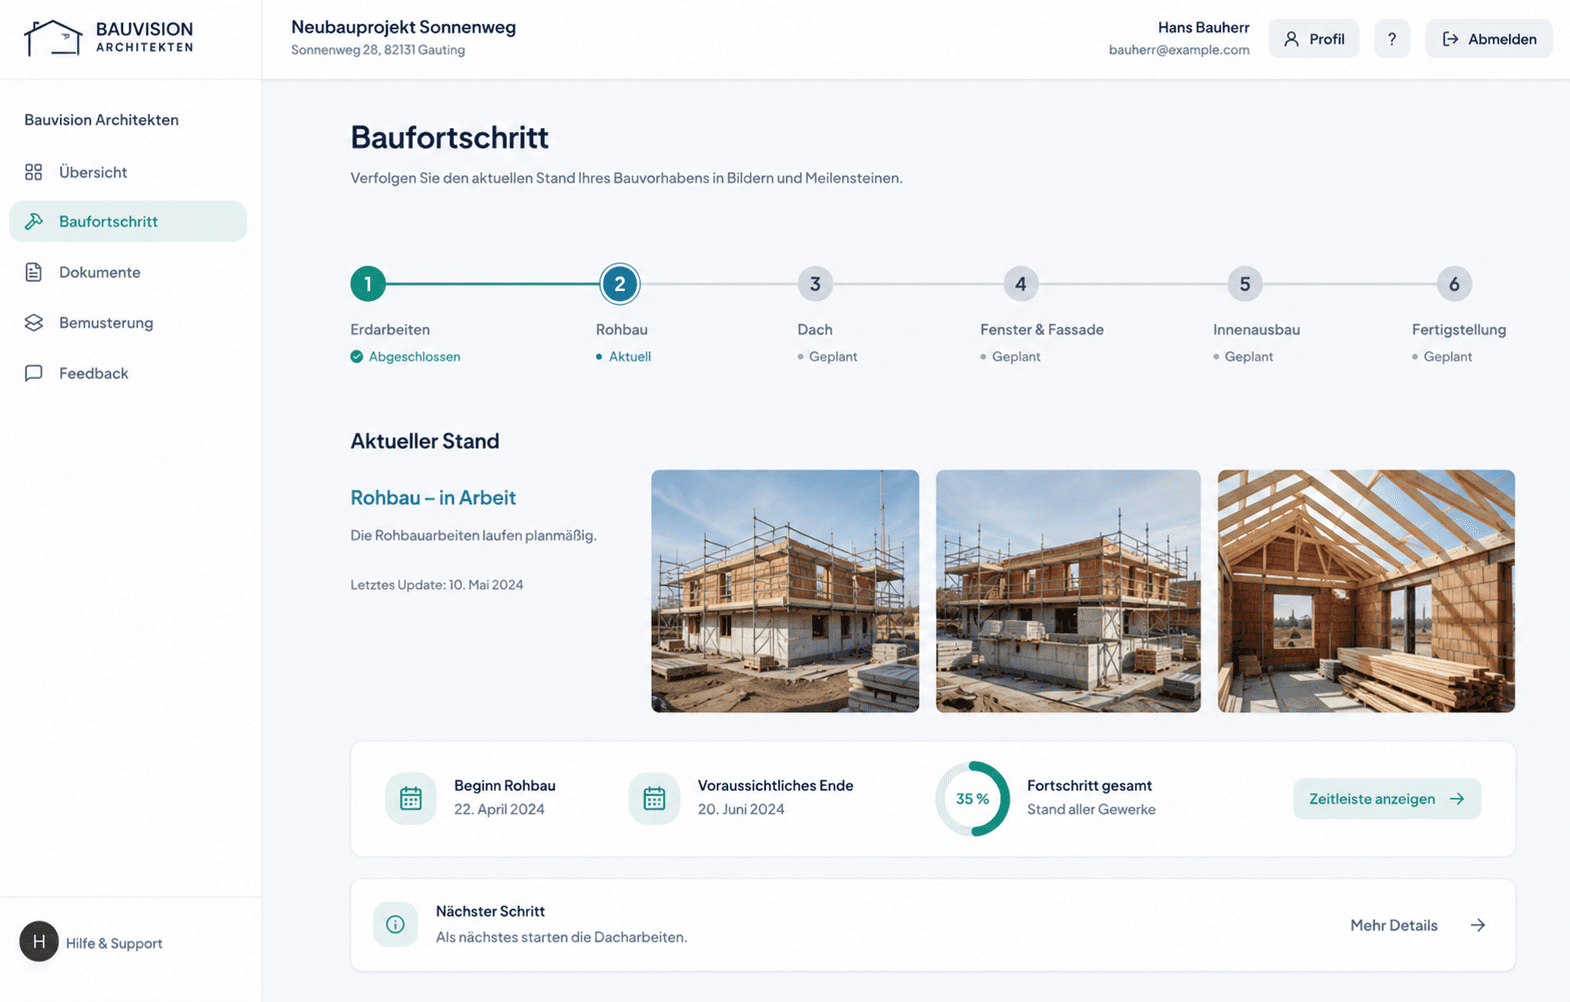Click the Dokumente file icon in sidebar
The image size is (1570, 1002).
pyautogui.click(x=34, y=272)
